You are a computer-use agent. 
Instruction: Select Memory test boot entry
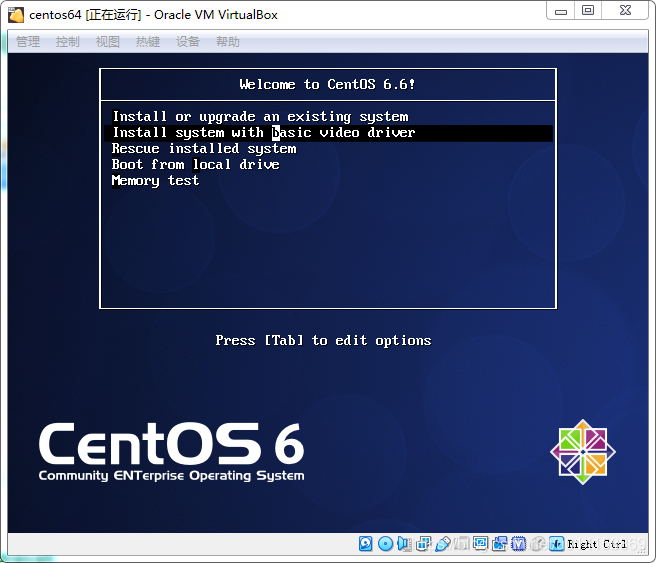(328, 180)
